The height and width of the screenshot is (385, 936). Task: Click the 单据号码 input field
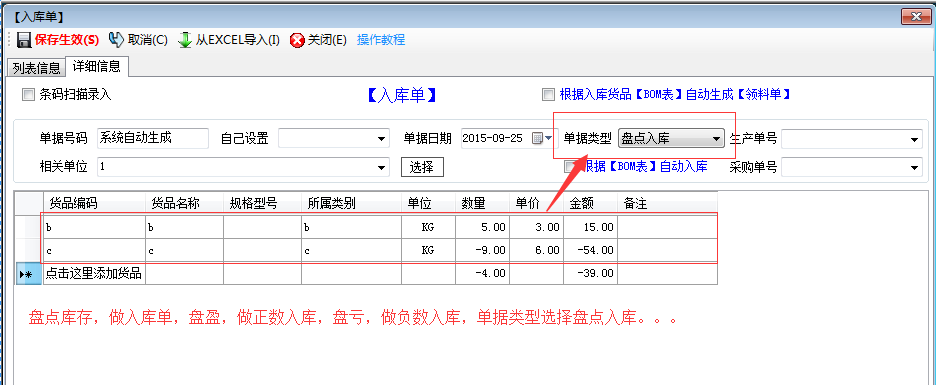[153, 138]
